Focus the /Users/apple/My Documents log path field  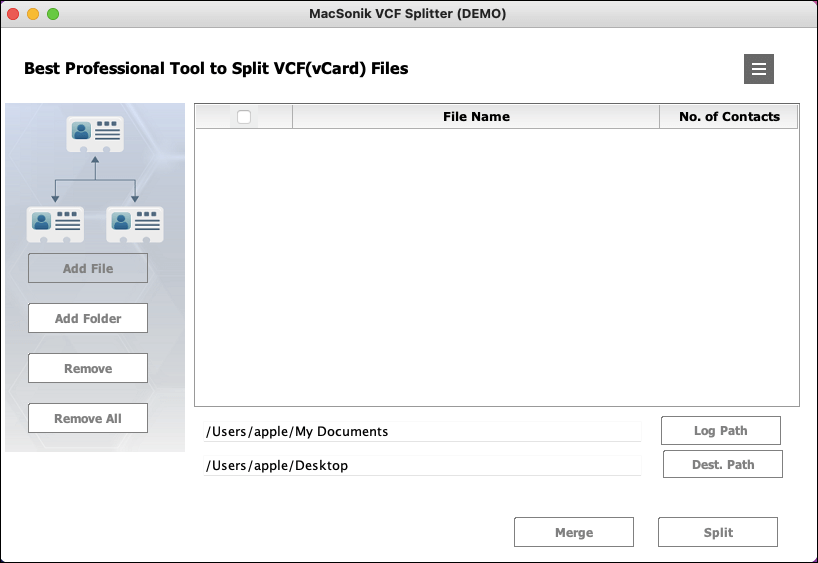pos(422,432)
